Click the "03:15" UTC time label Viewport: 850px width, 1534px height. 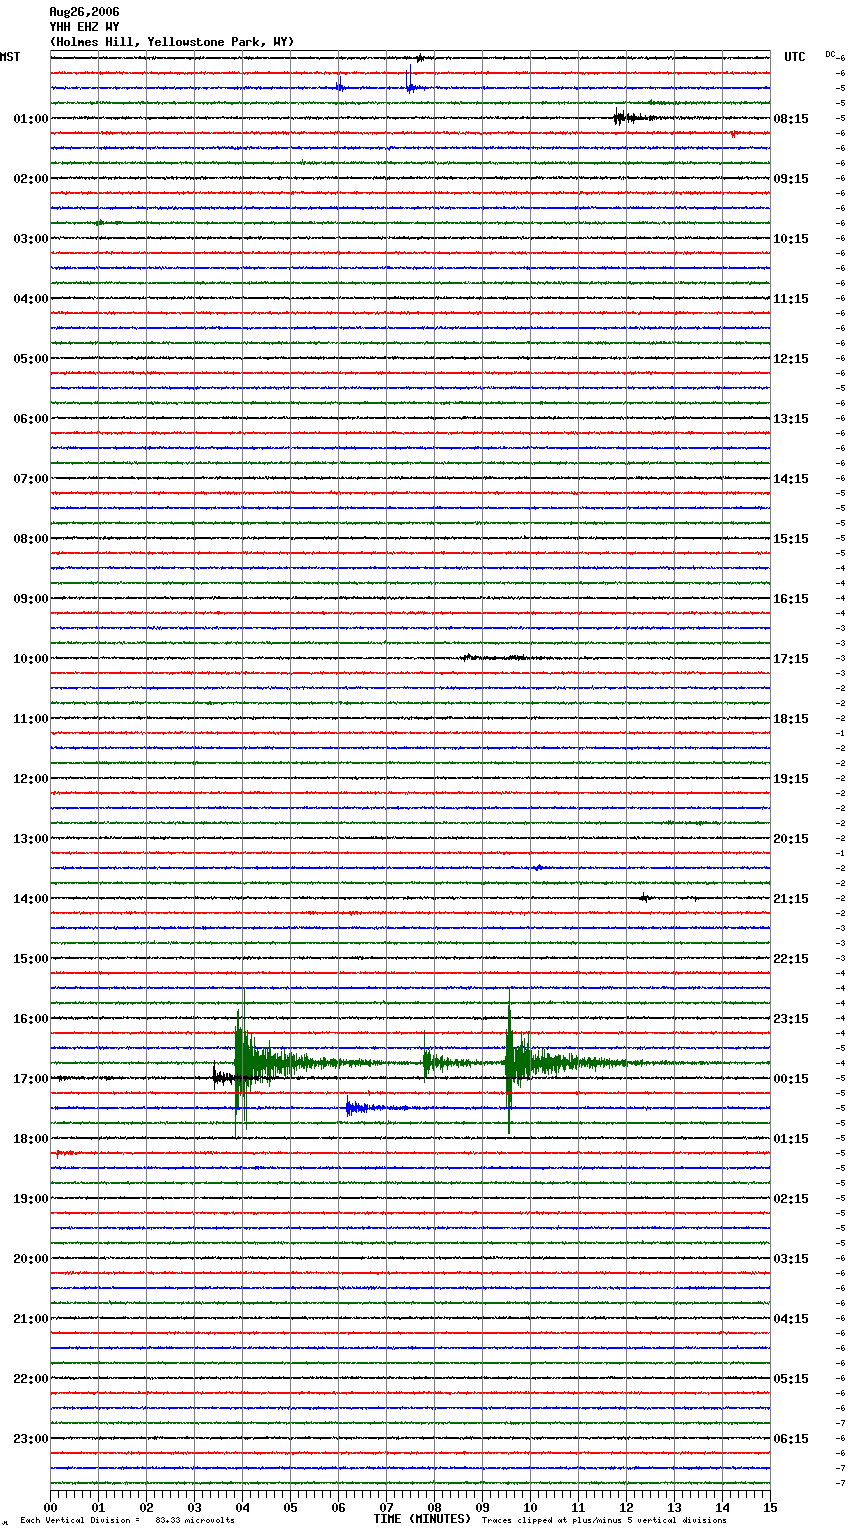[x=791, y=1259]
